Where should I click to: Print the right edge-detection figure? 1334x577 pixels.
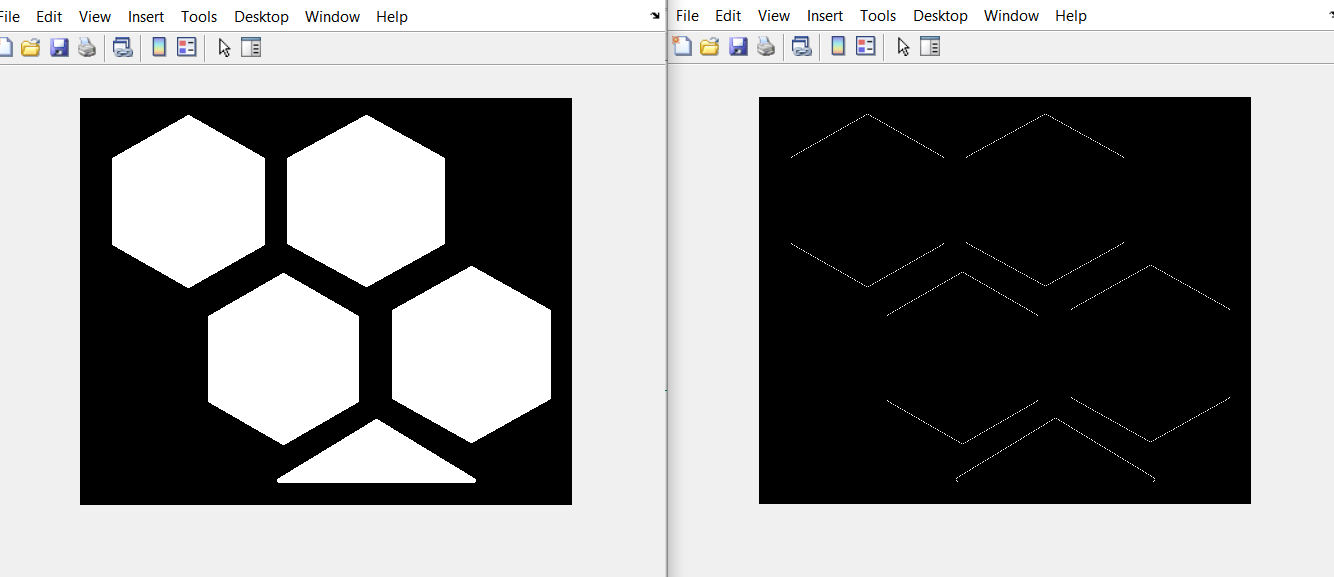click(766, 47)
